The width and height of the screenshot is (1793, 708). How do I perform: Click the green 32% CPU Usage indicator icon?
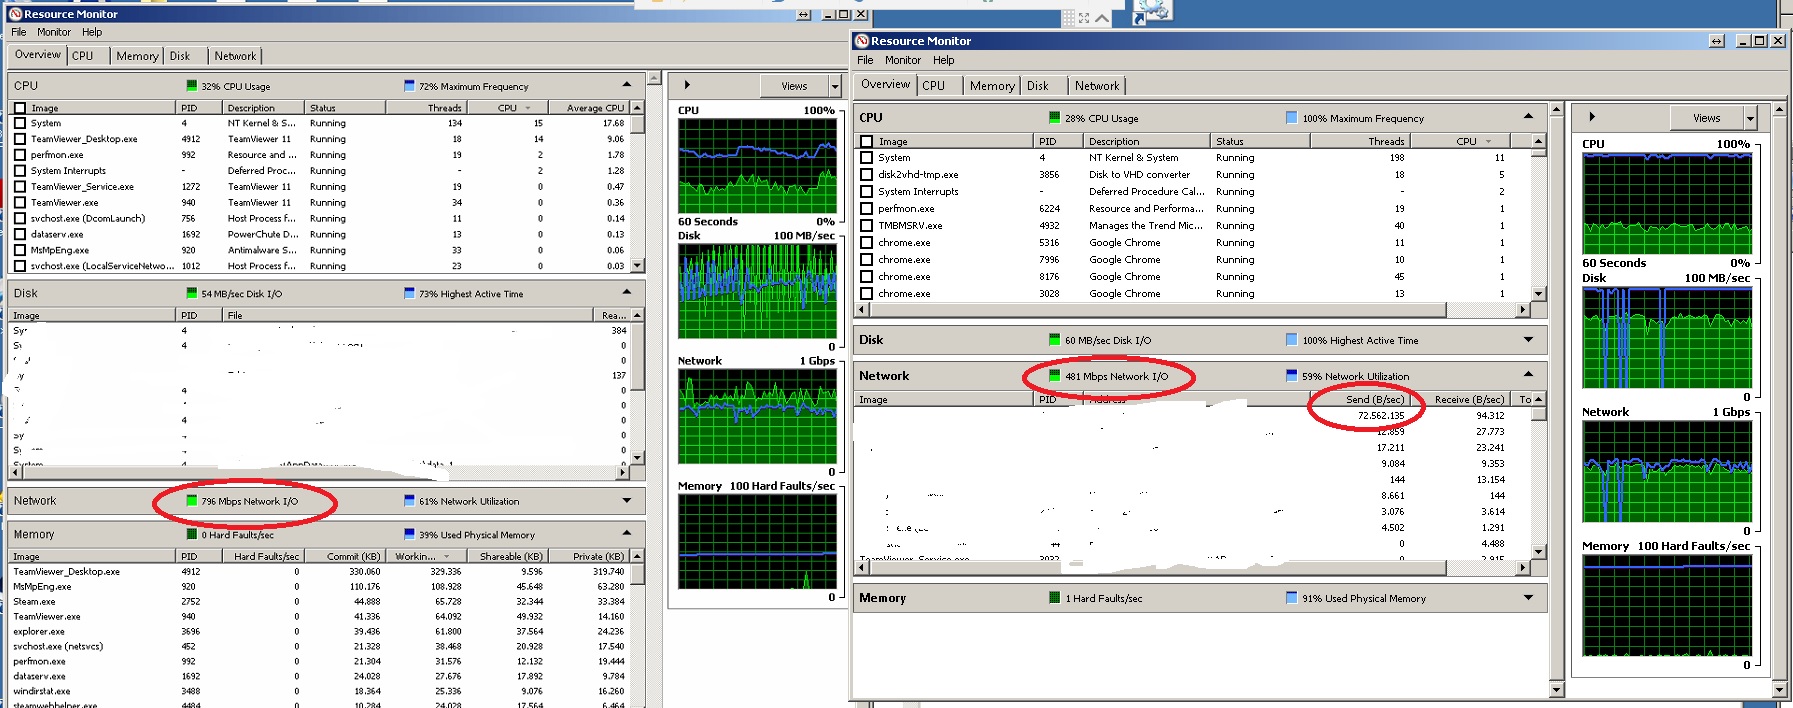pos(192,86)
